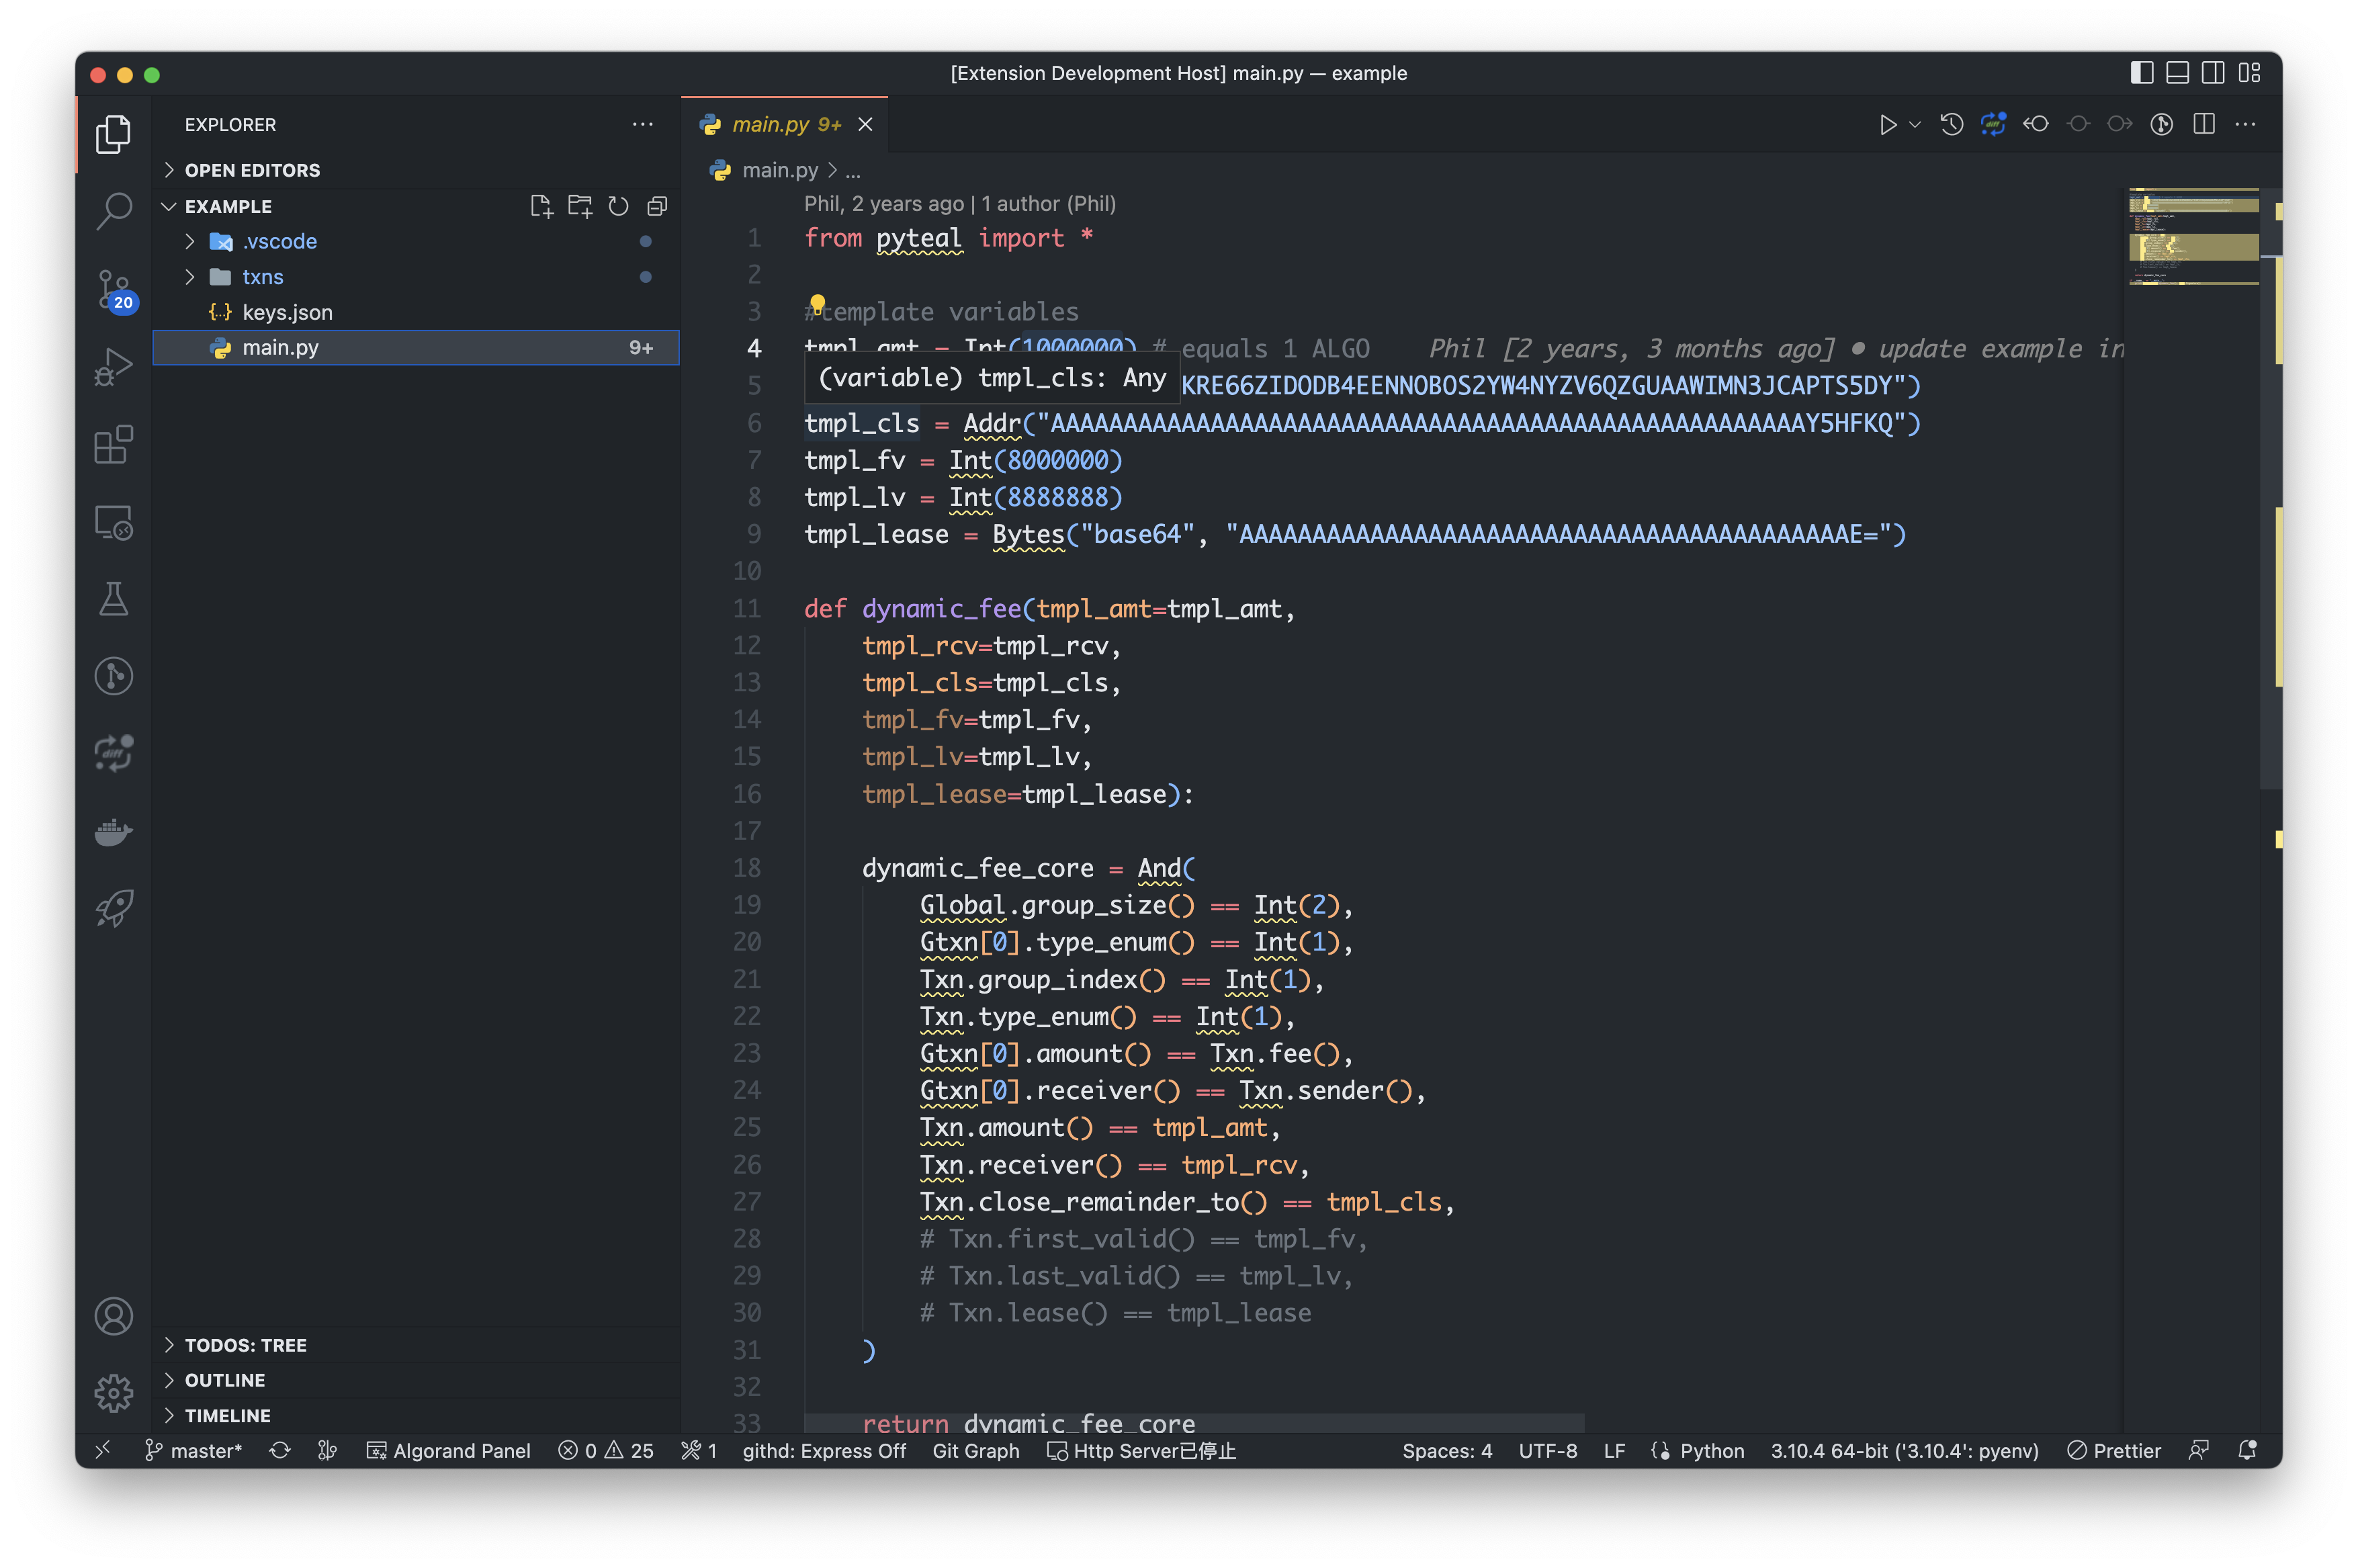Open the Search view in activity bar

pyautogui.click(x=113, y=211)
